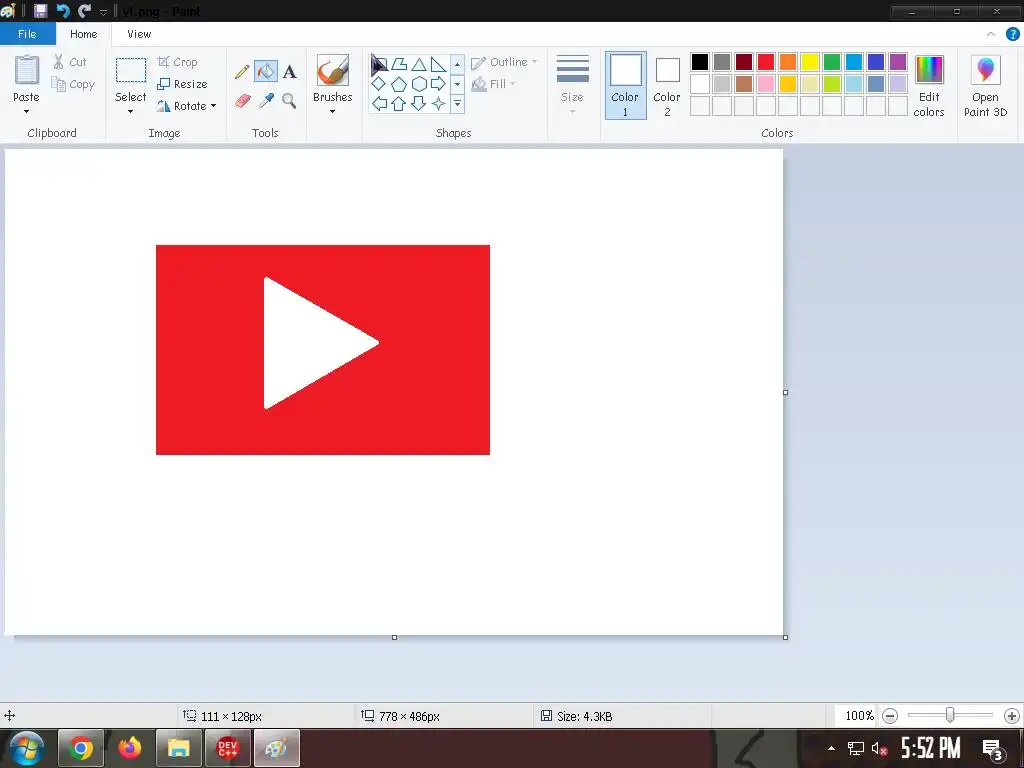Pick the Left arrow shape

click(379, 103)
